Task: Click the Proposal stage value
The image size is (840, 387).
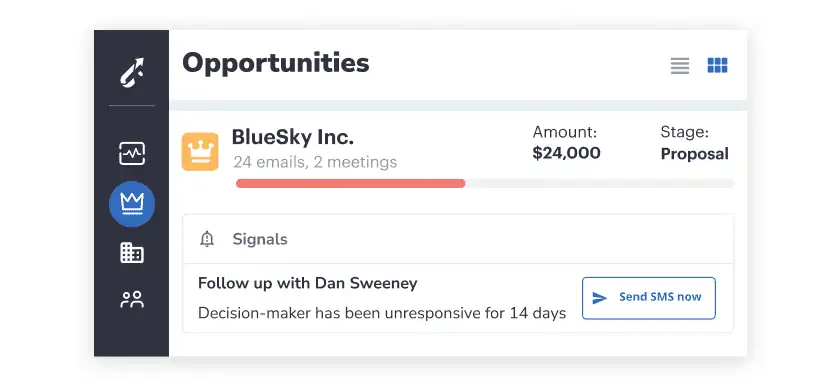Action: click(x=694, y=154)
